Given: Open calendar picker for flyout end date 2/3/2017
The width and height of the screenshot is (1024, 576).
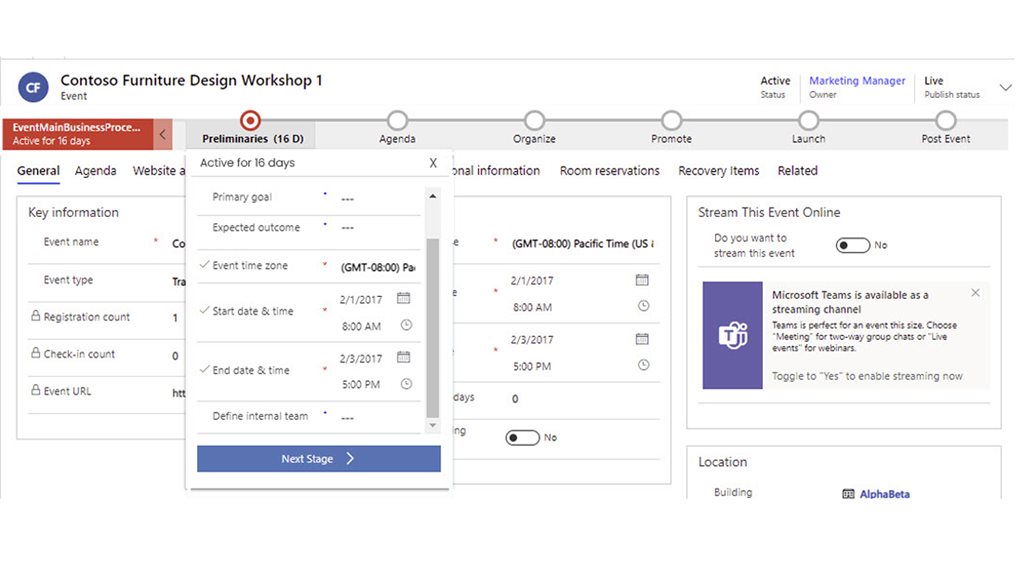Looking at the screenshot, I should coord(404,357).
